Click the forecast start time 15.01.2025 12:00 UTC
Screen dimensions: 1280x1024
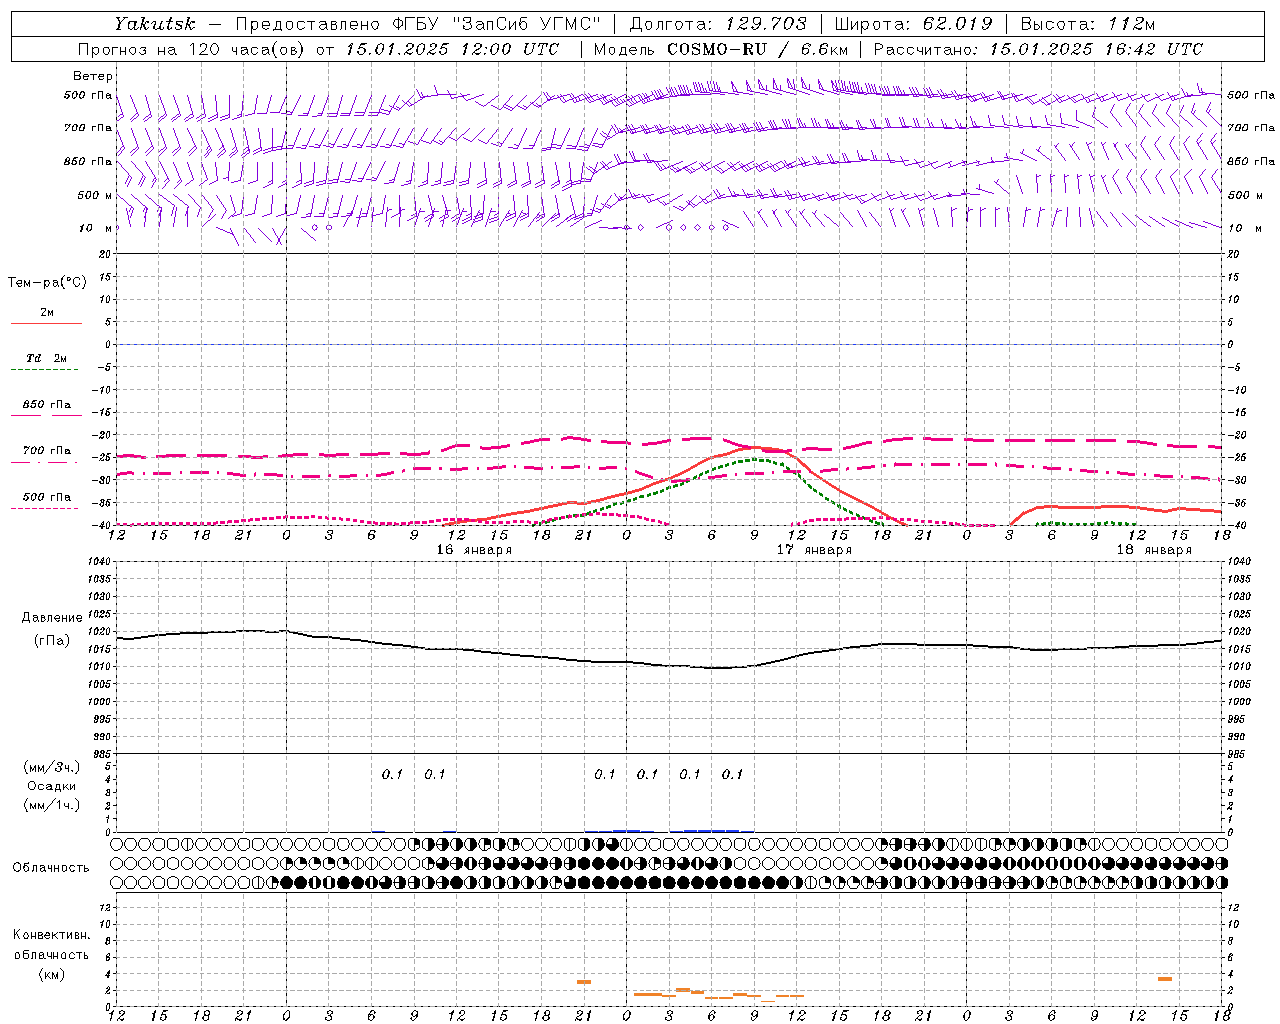click(452, 49)
